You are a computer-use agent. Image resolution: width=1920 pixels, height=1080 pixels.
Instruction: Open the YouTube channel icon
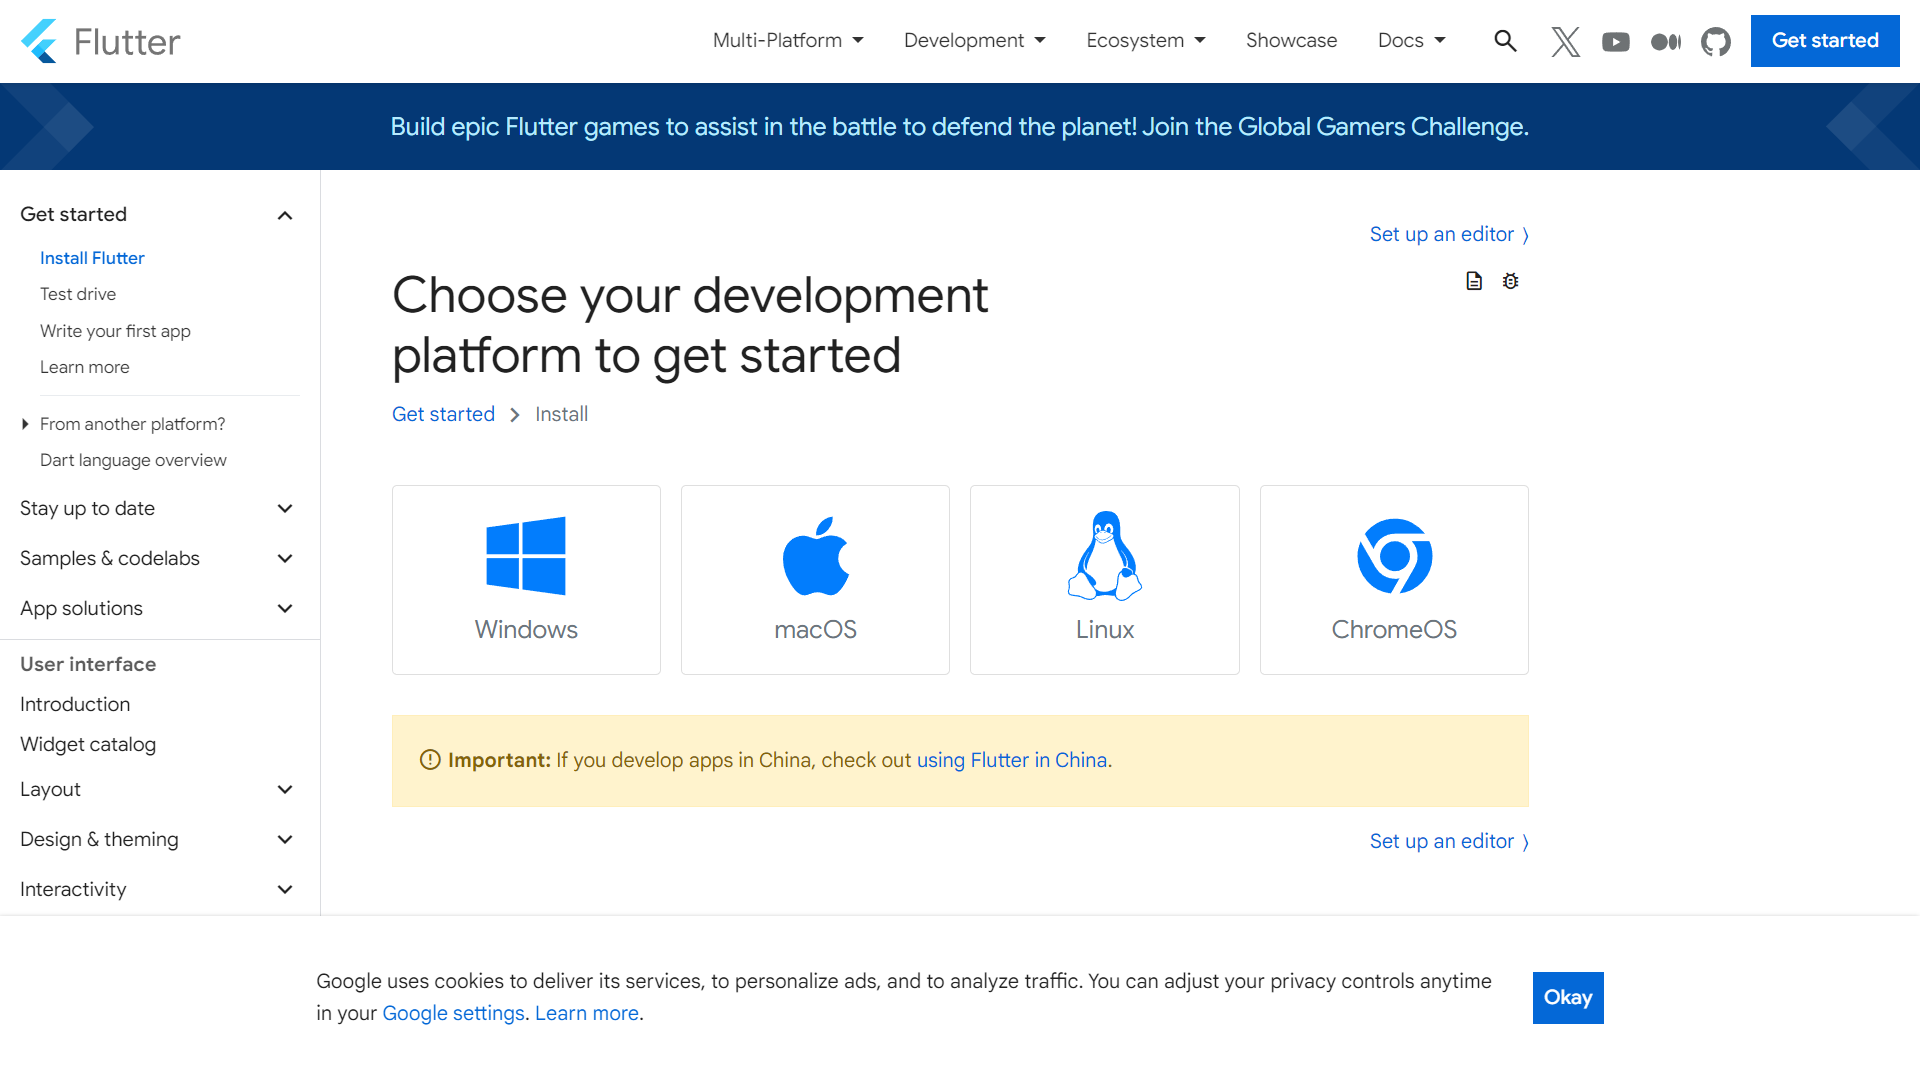[x=1615, y=41]
